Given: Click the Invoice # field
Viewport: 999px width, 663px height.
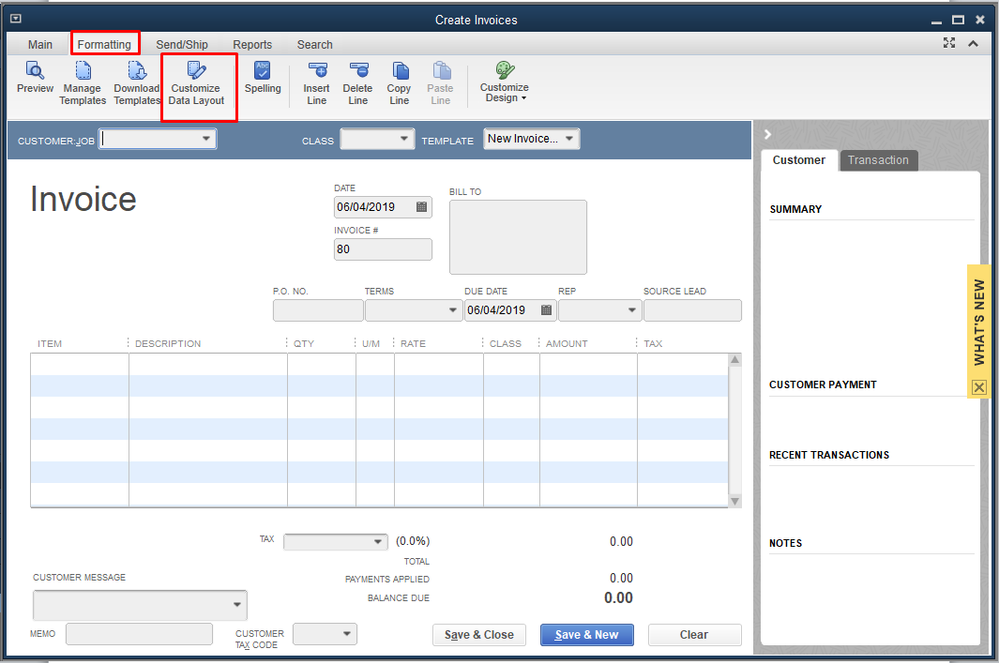Looking at the screenshot, I should coord(383,249).
